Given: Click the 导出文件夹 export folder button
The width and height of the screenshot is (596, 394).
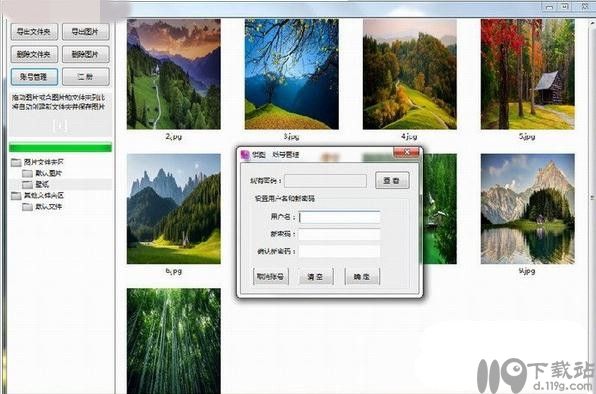Looking at the screenshot, I should pyautogui.click(x=34, y=32).
